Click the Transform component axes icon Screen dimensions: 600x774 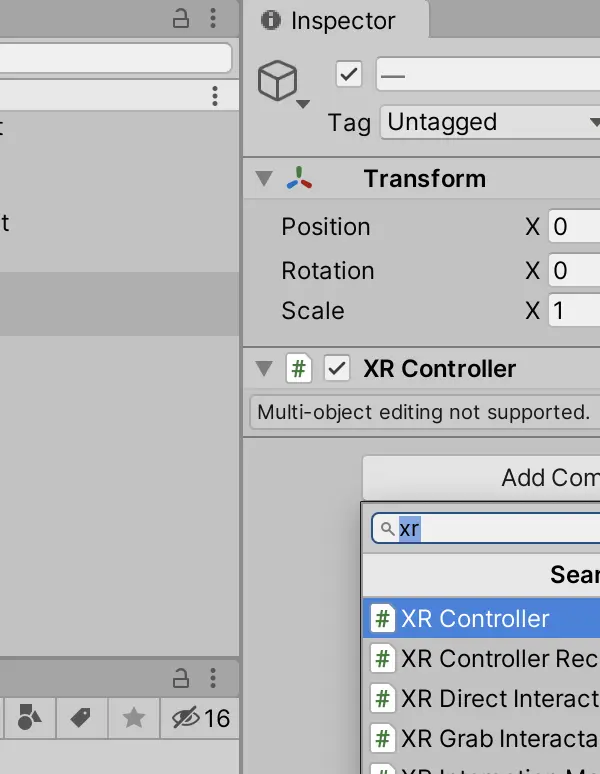coord(299,178)
